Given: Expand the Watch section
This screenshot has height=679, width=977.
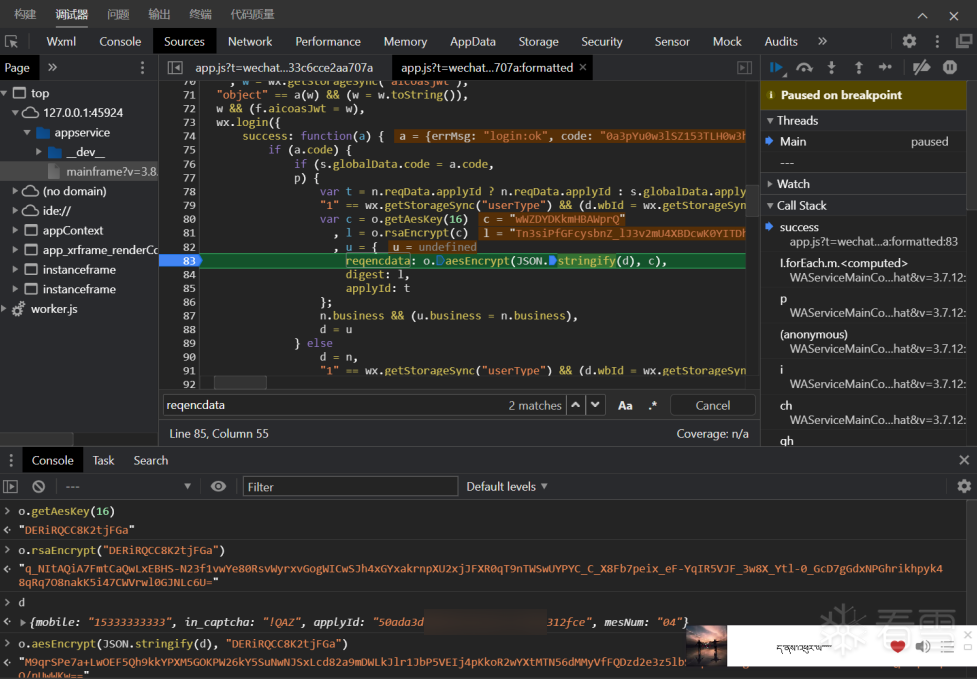Looking at the screenshot, I should click(793, 184).
